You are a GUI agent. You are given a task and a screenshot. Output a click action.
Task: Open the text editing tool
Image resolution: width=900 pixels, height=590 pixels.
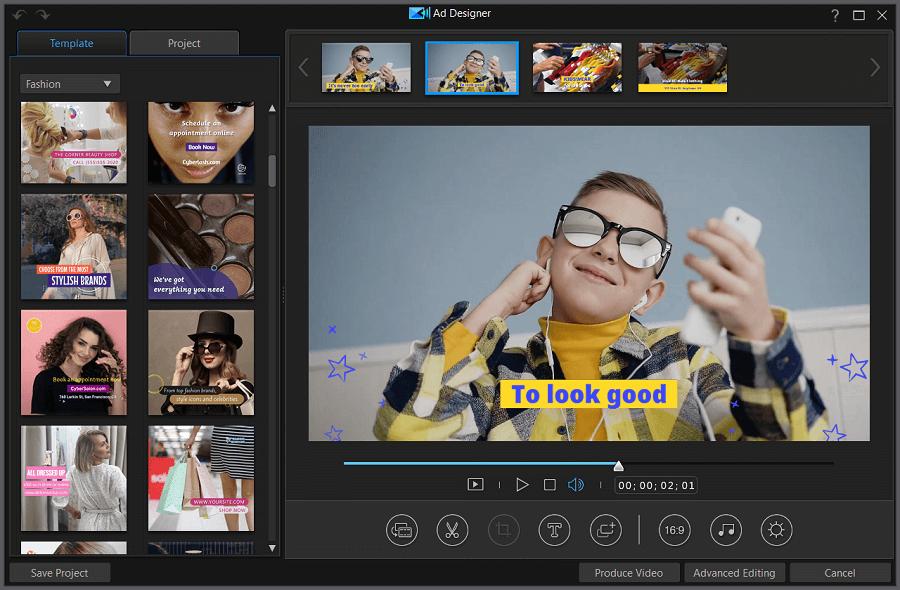[x=554, y=530]
